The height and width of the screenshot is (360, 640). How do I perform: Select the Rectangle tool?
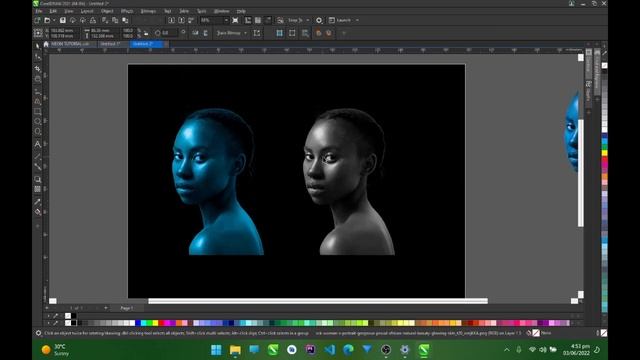38,111
